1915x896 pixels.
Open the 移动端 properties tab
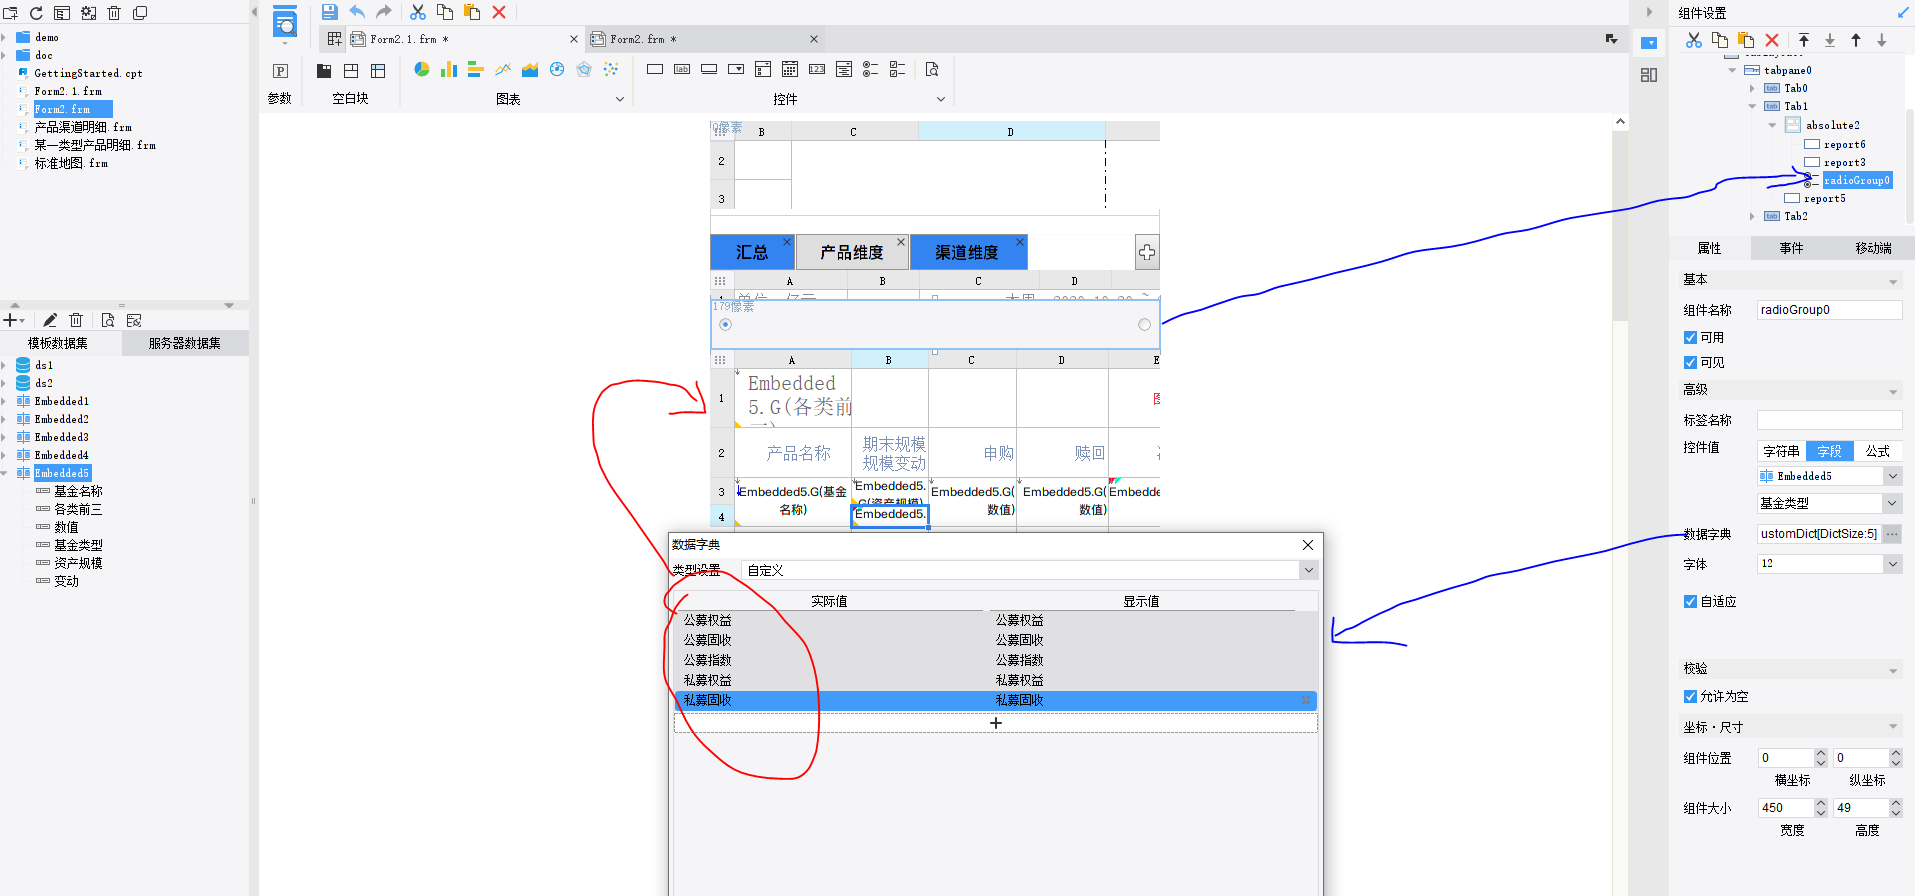1873,248
